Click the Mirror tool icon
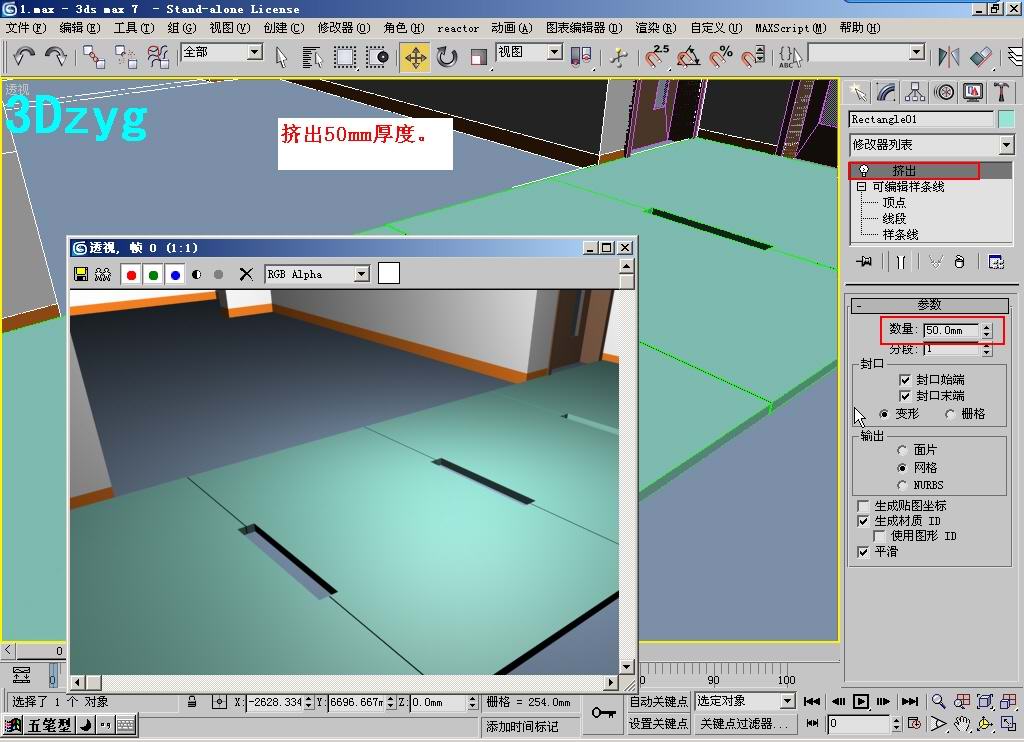The image size is (1024, 742). [948, 57]
